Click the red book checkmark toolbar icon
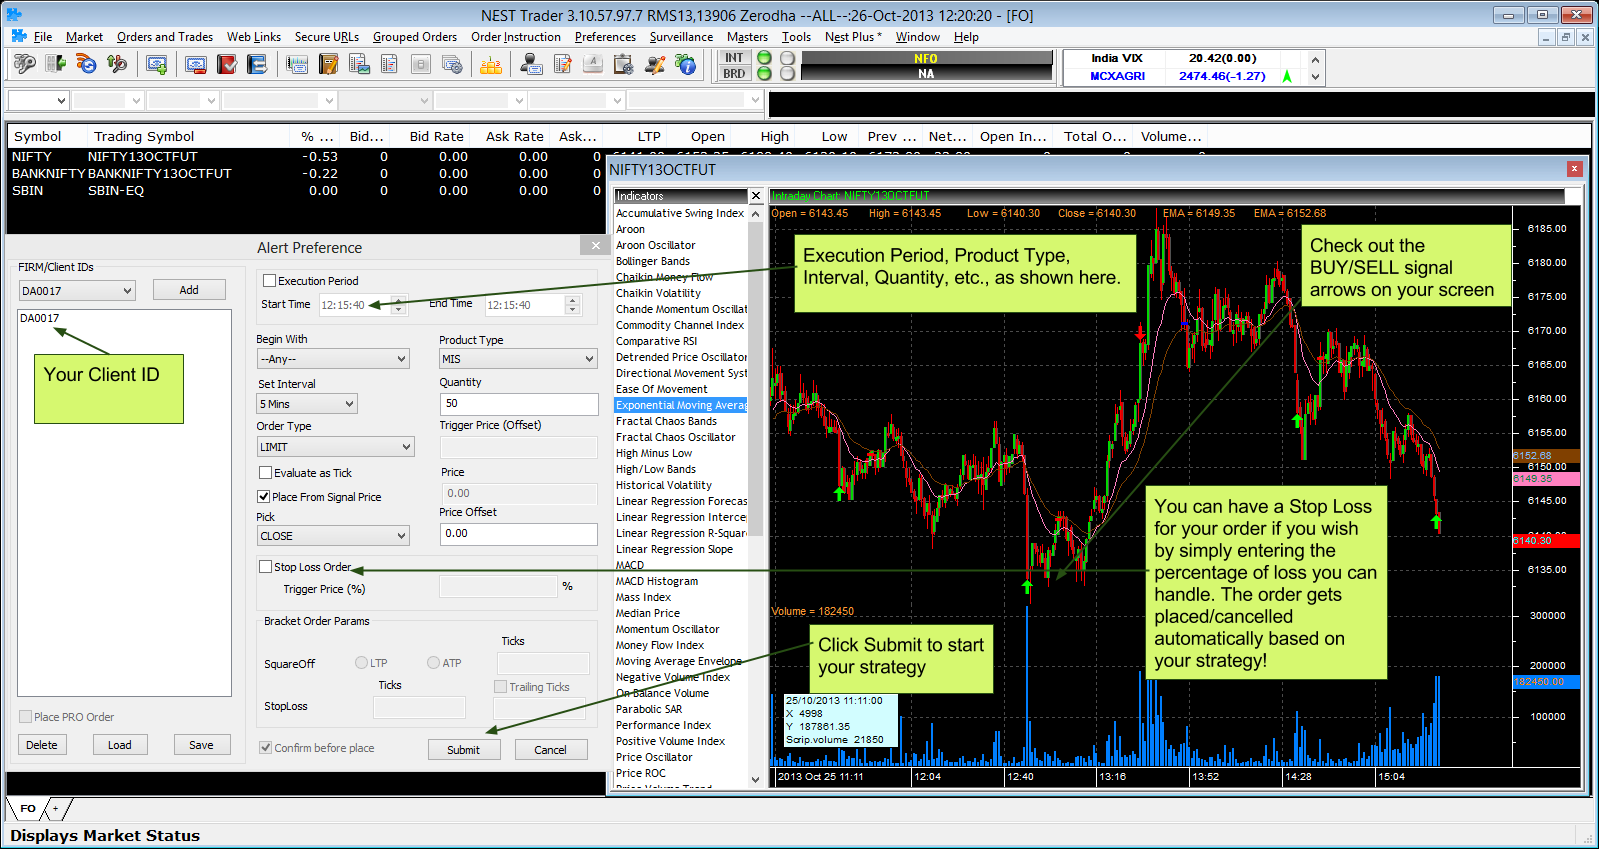The image size is (1602, 850). (x=227, y=64)
